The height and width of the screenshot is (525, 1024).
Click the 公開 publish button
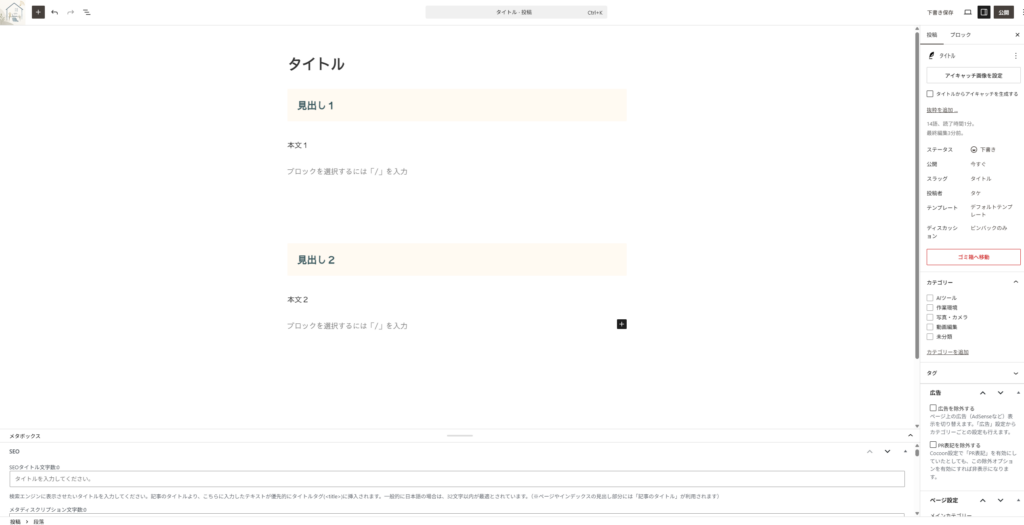coord(1004,12)
